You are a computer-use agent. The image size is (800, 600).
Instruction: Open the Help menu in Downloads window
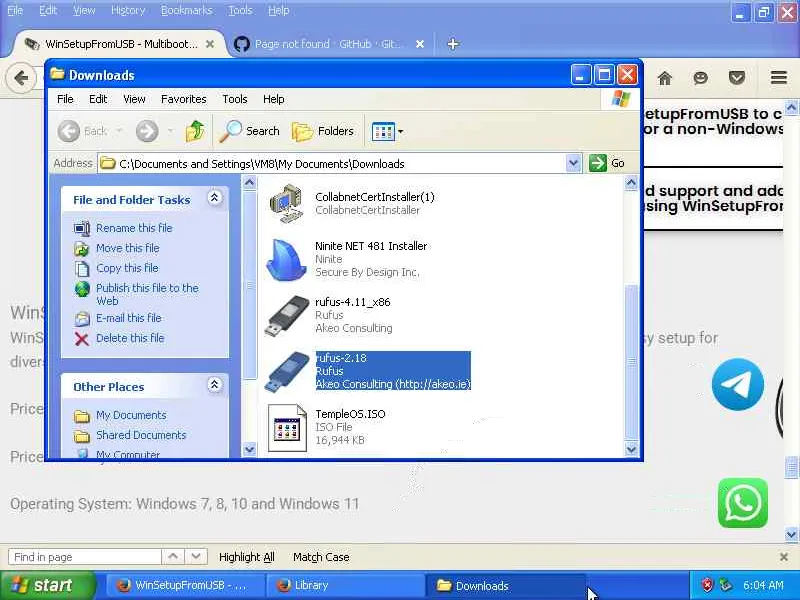point(273,99)
